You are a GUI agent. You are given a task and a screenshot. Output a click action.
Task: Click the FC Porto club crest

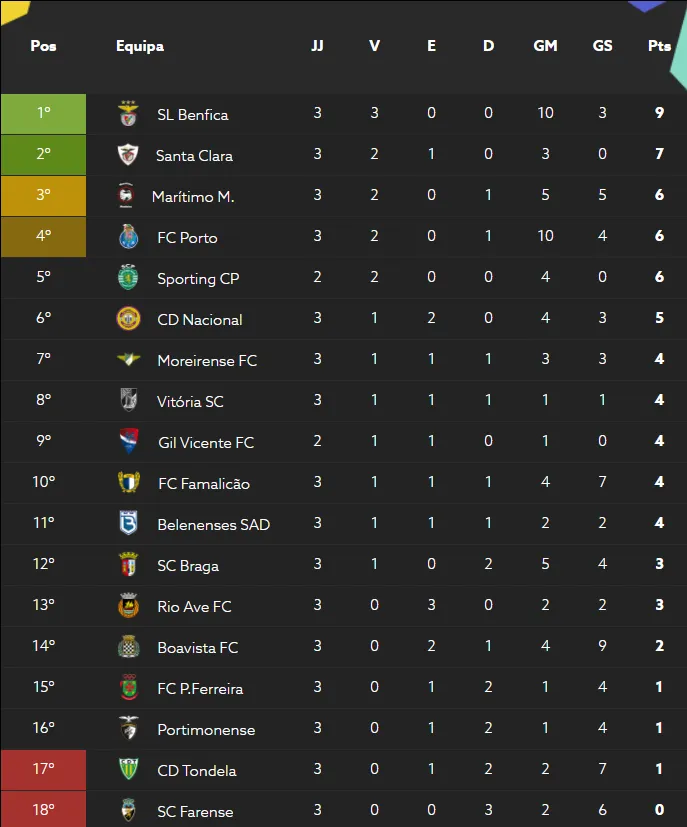tap(128, 237)
